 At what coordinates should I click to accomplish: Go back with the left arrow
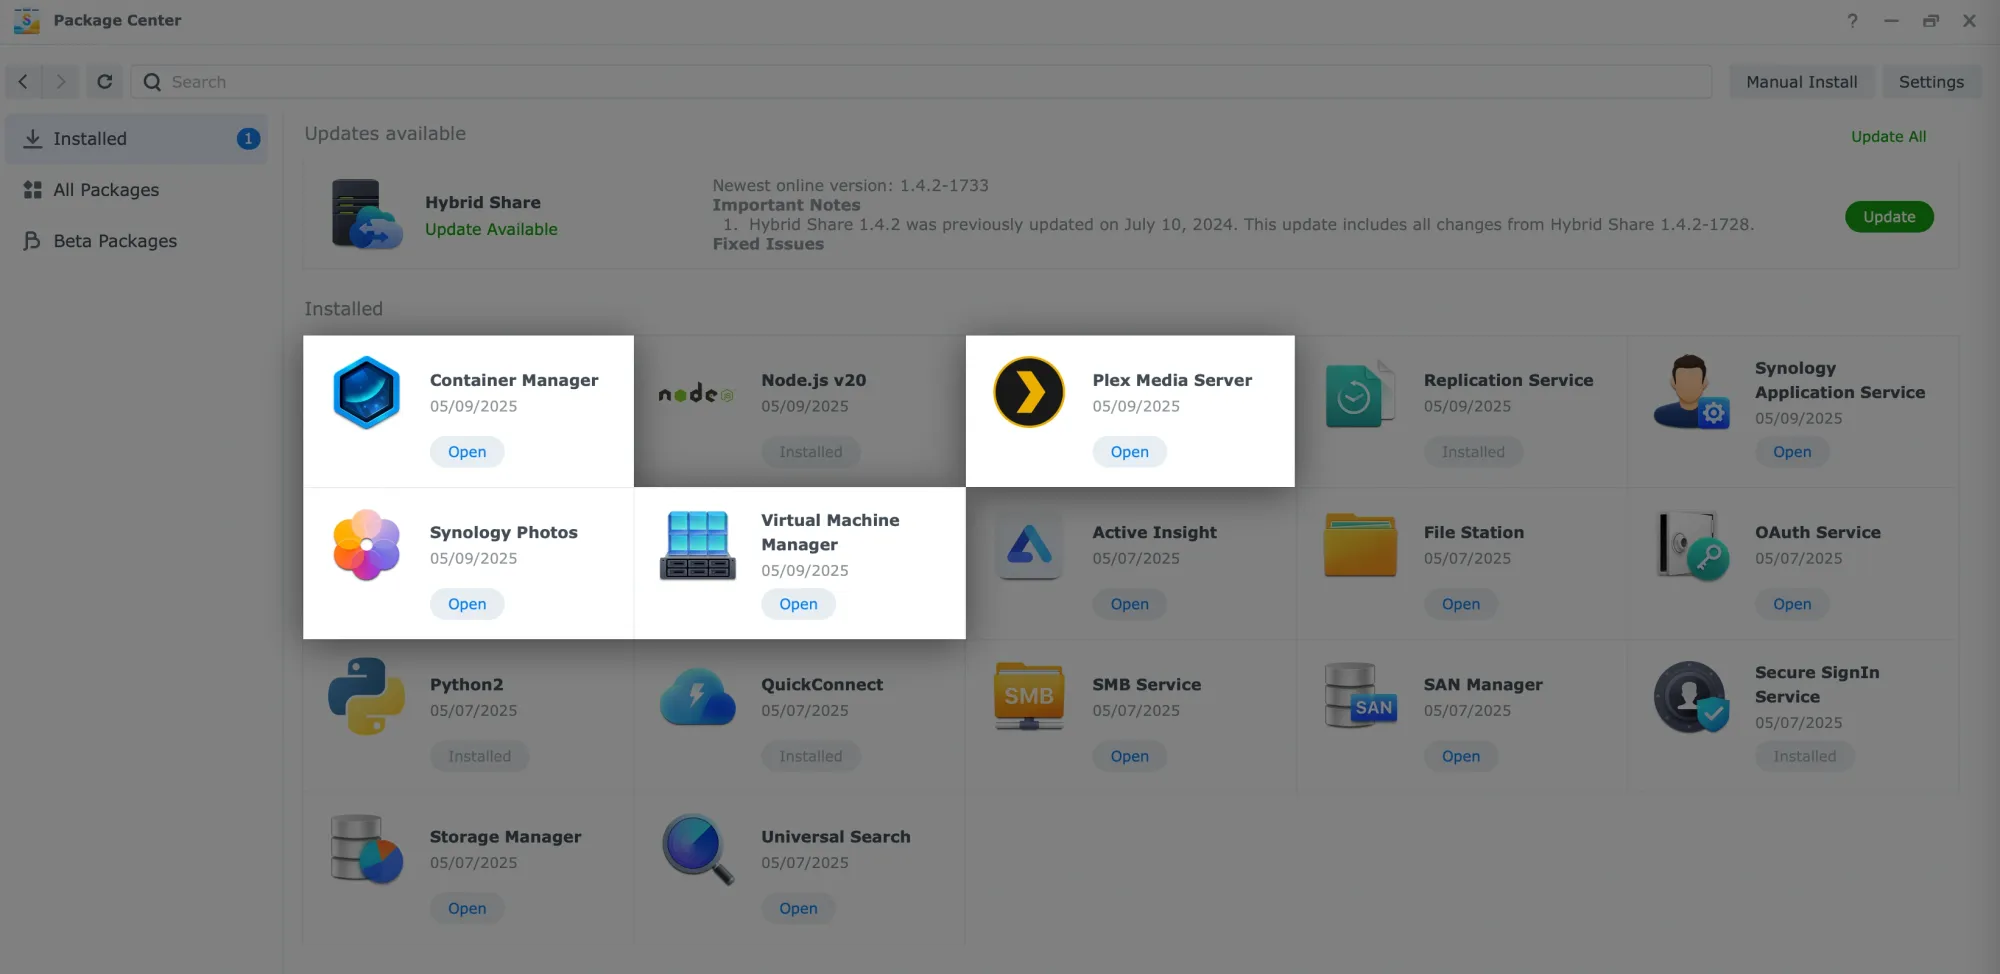point(23,82)
